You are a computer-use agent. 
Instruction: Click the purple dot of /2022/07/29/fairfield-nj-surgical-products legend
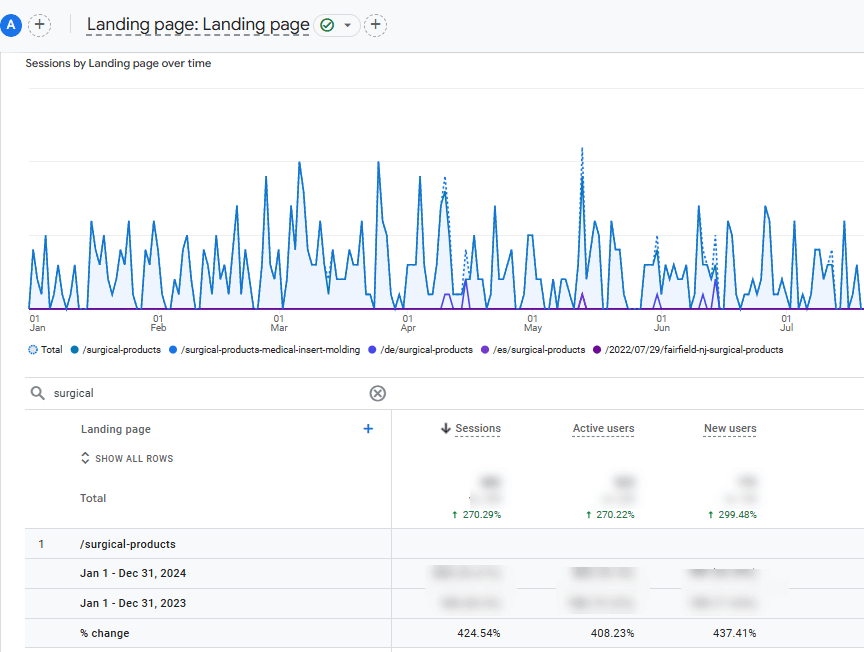point(598,350)
